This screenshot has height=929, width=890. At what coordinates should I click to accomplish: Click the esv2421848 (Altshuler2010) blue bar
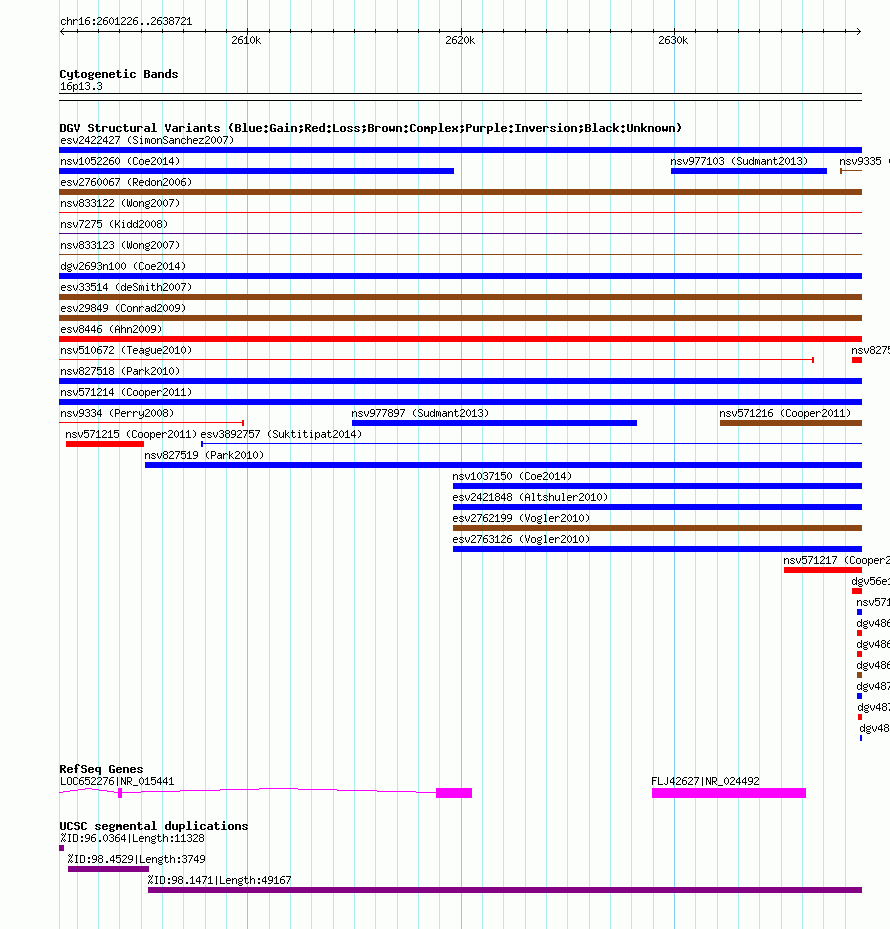pos(657,507)
